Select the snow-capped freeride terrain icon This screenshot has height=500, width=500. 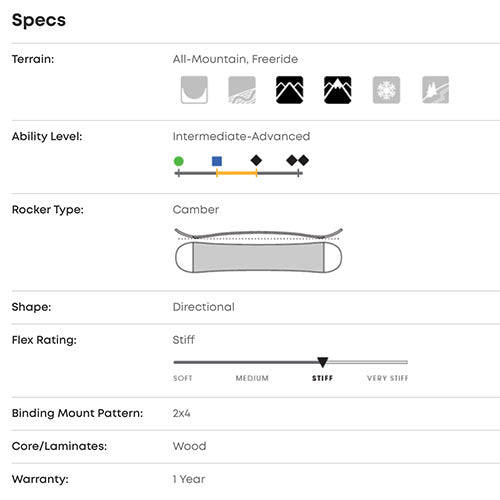[x=338, y=90]
